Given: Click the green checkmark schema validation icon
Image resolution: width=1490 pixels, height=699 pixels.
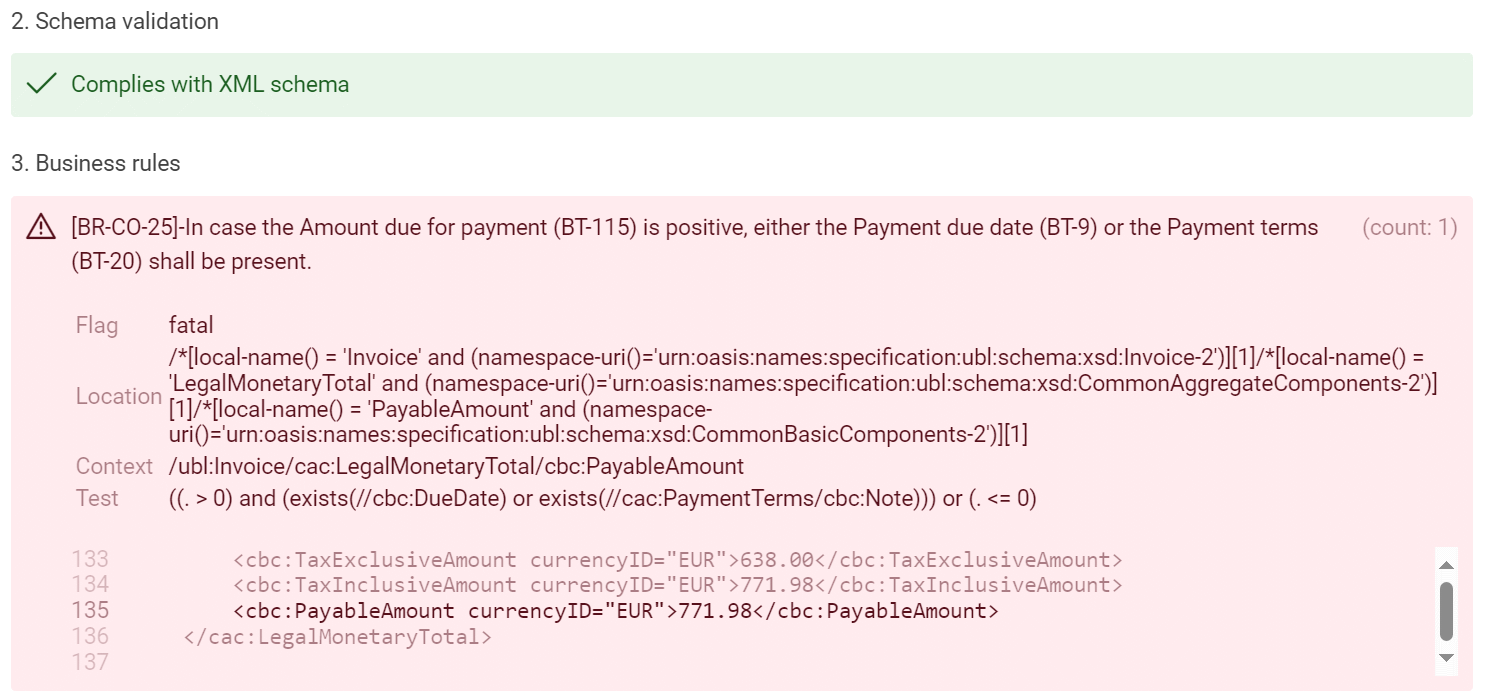Looking at the screenshot, I should click(41, 85).
